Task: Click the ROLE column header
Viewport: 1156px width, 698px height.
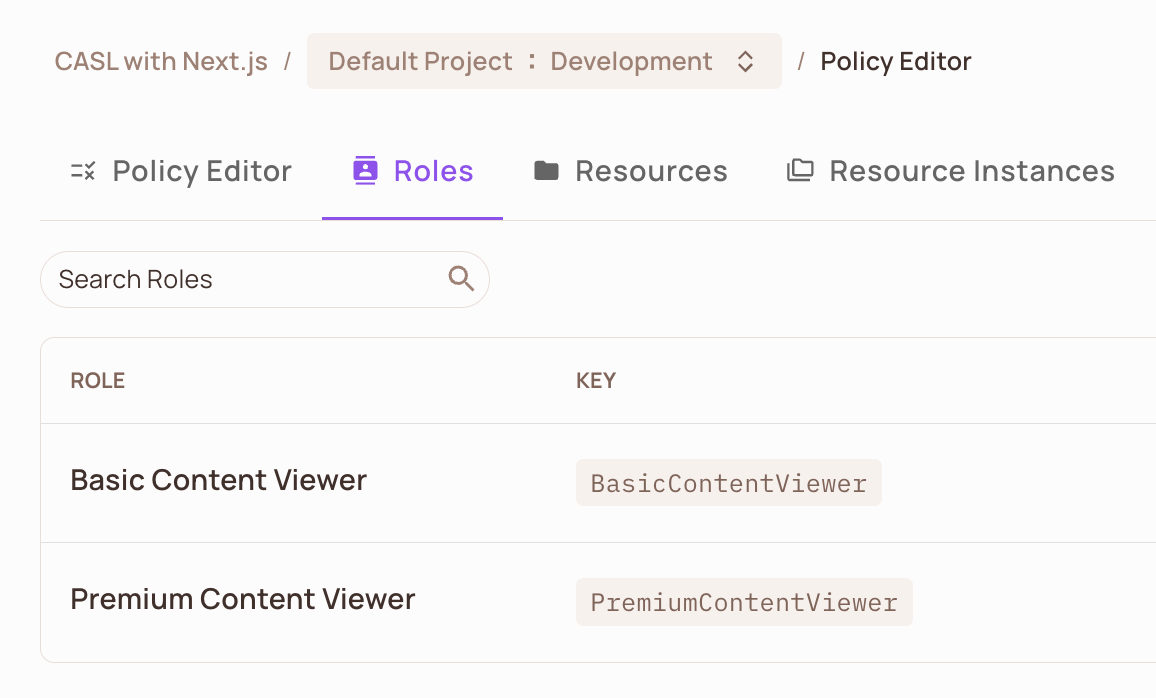Action: 97,380
